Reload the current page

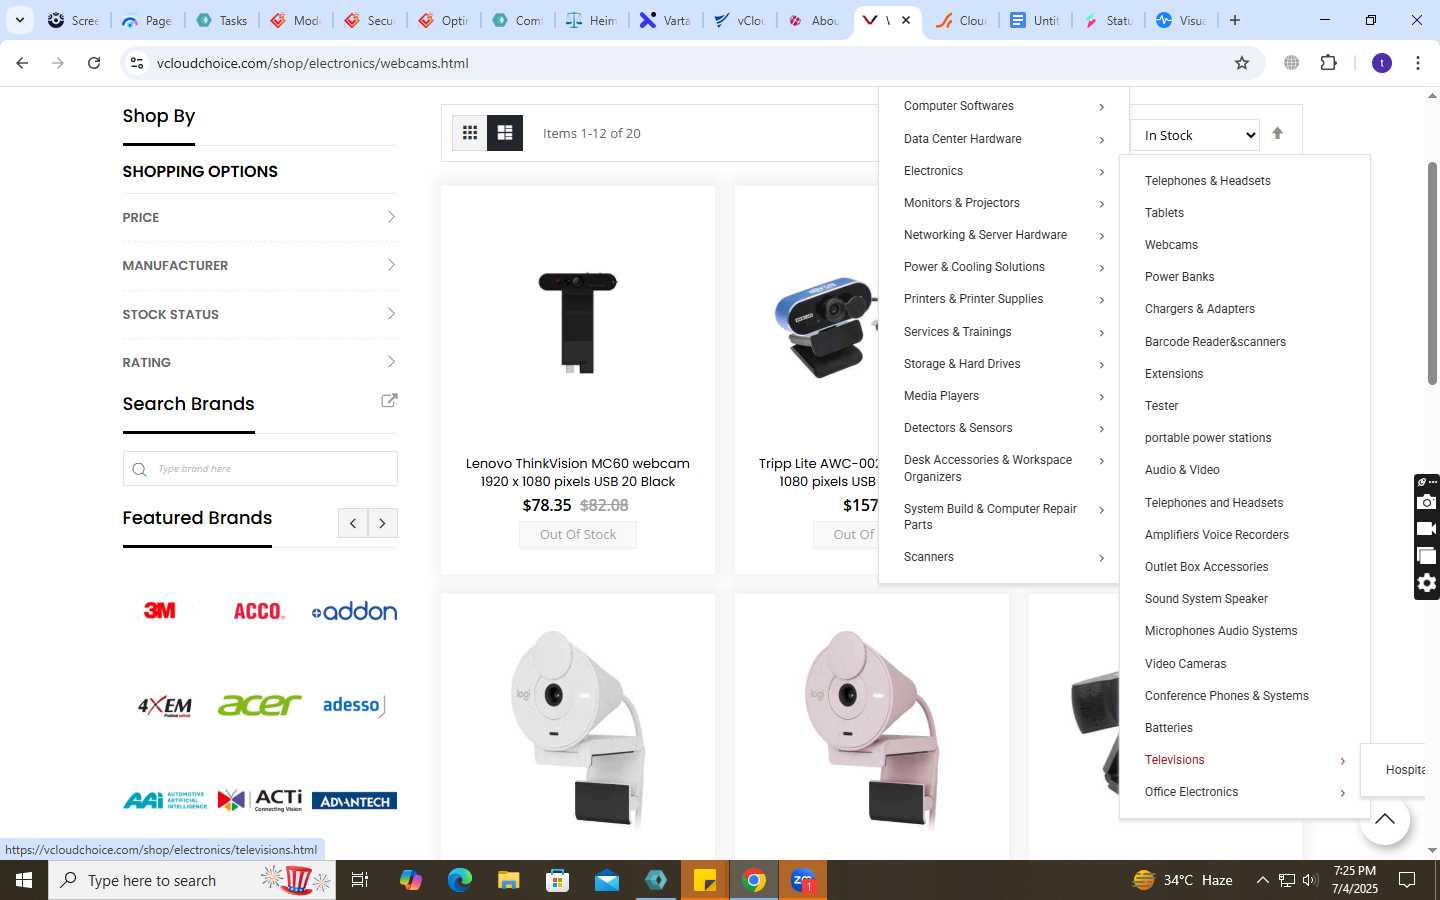94,63
